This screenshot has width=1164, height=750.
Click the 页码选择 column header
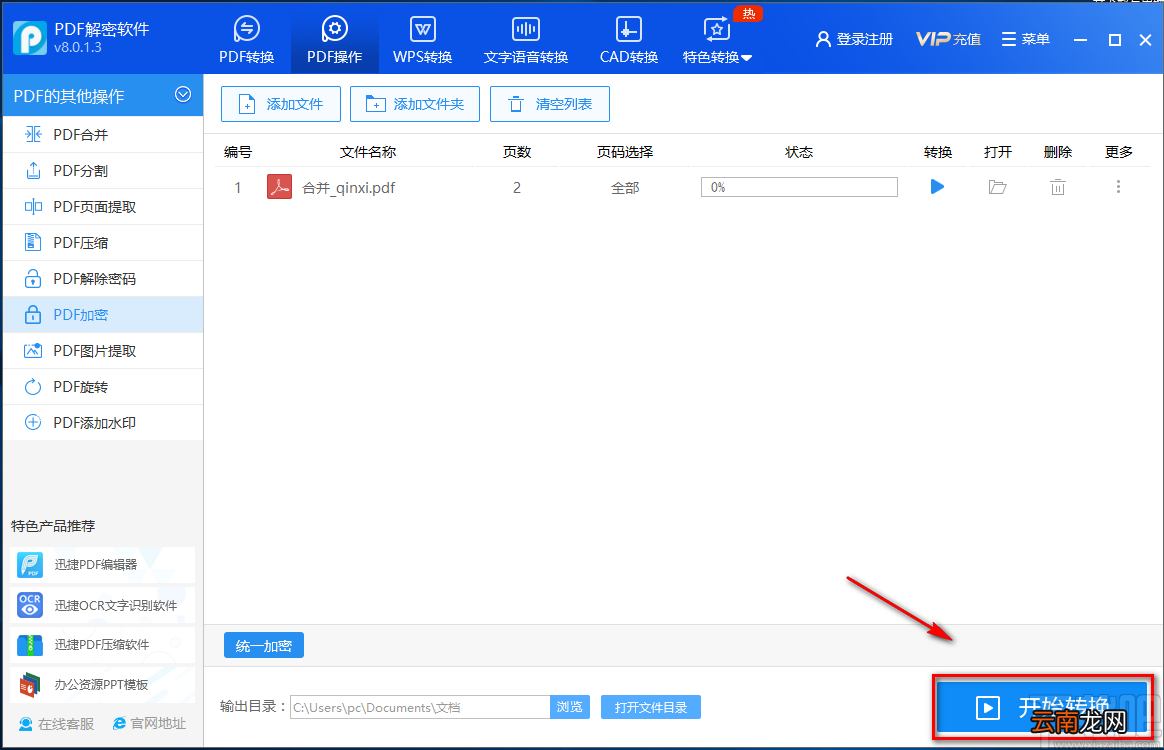pyautogui.click(x=624, y=152)
